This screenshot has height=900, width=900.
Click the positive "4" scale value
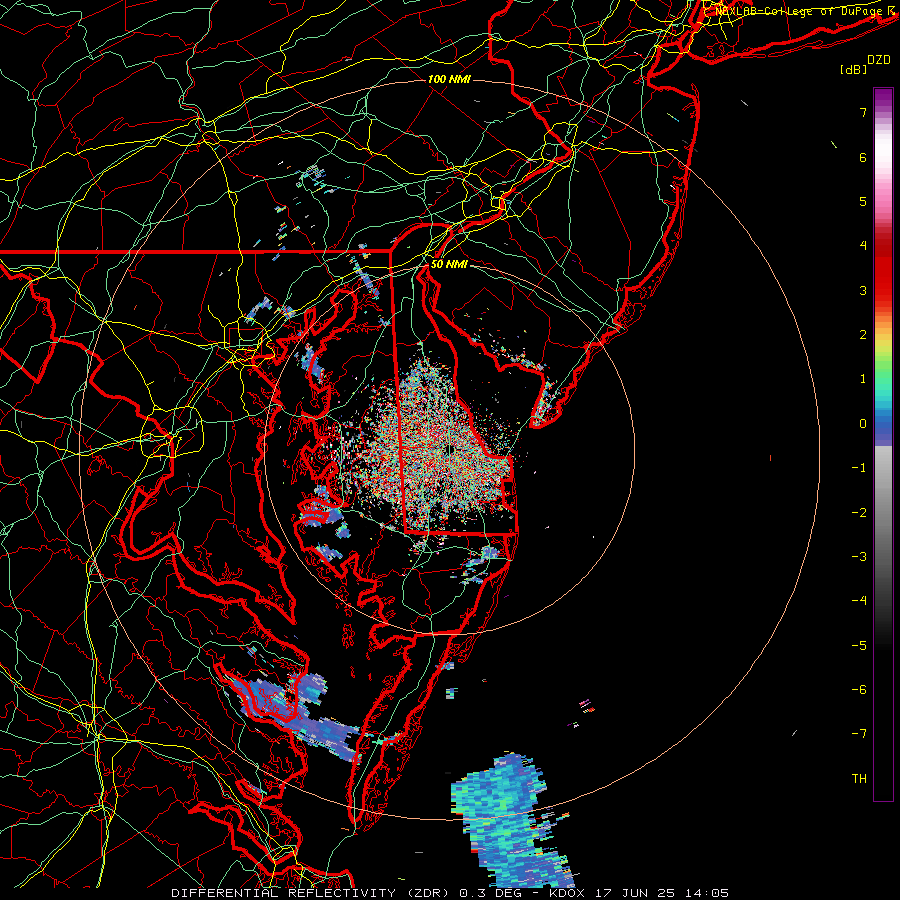coord(863,246)
